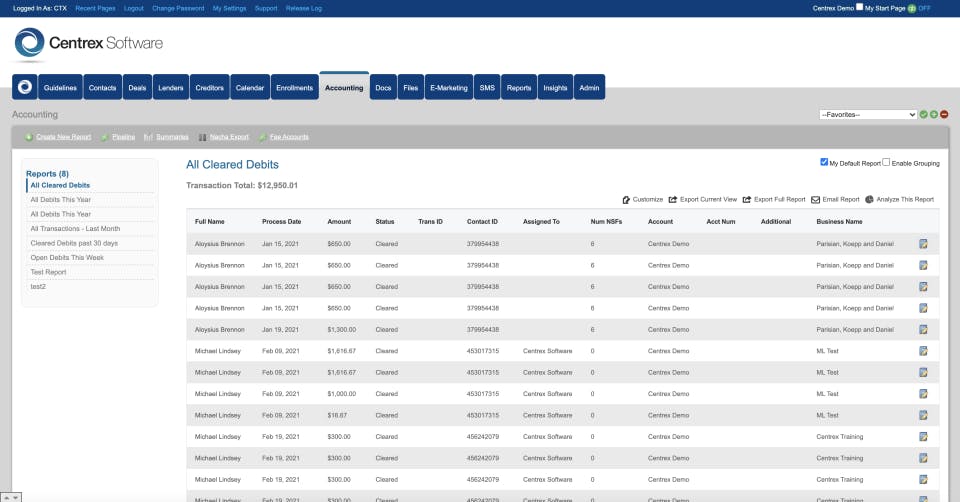Click the Email Report envelope icon

coord(816,200)
